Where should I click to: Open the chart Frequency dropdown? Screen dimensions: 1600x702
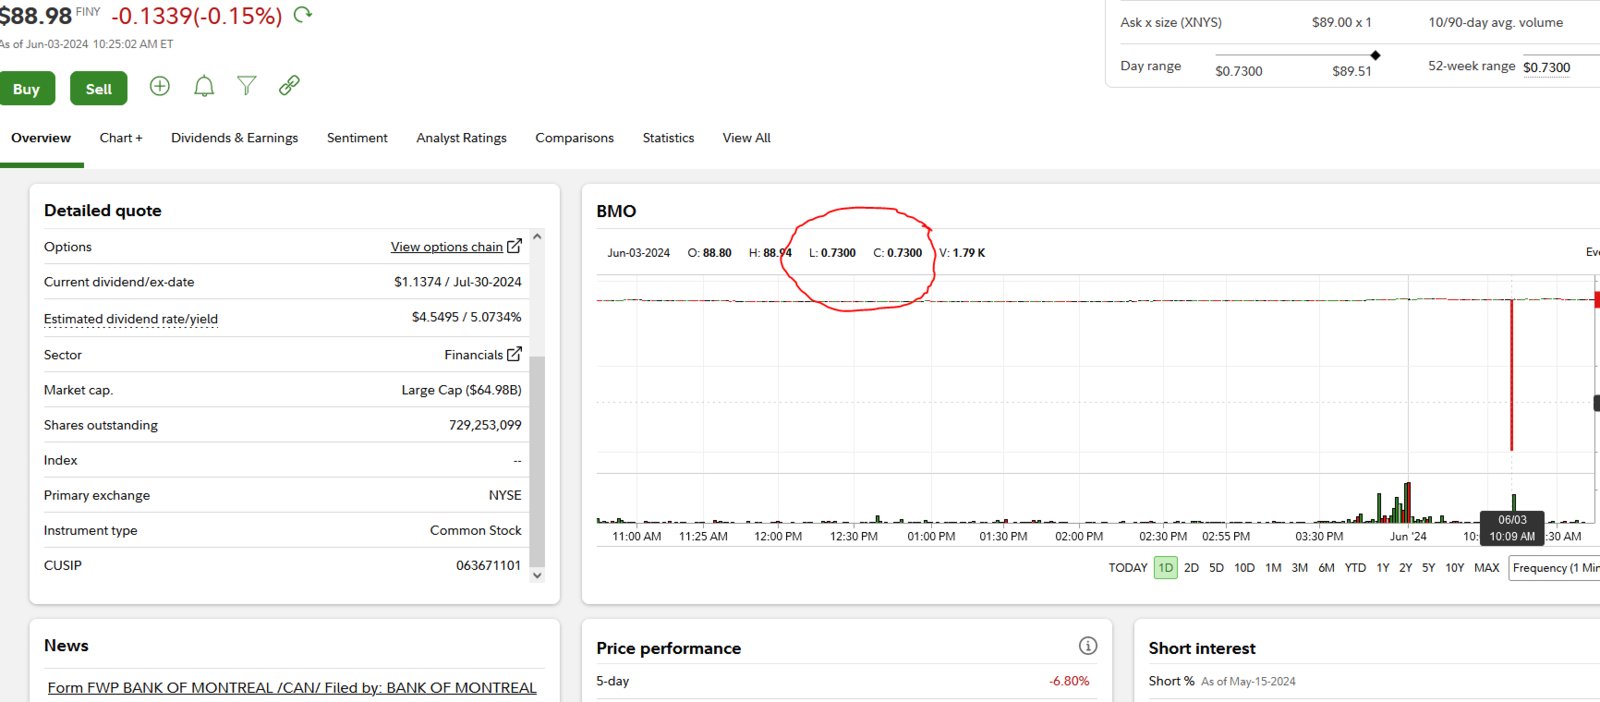tap(1554, 568)
